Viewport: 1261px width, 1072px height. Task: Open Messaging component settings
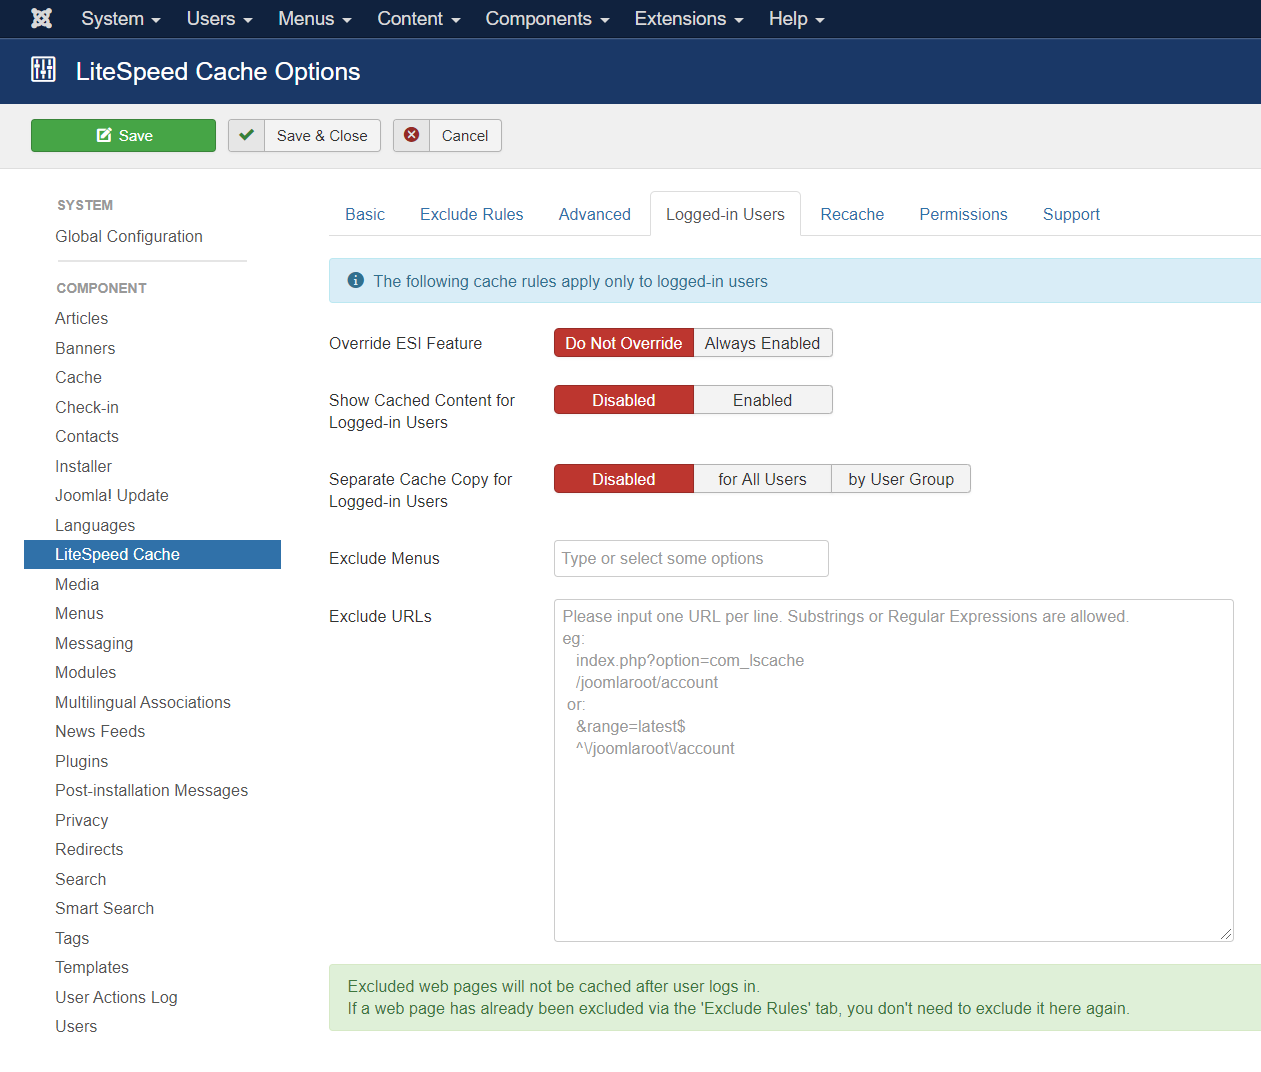(x=94, y=643)
